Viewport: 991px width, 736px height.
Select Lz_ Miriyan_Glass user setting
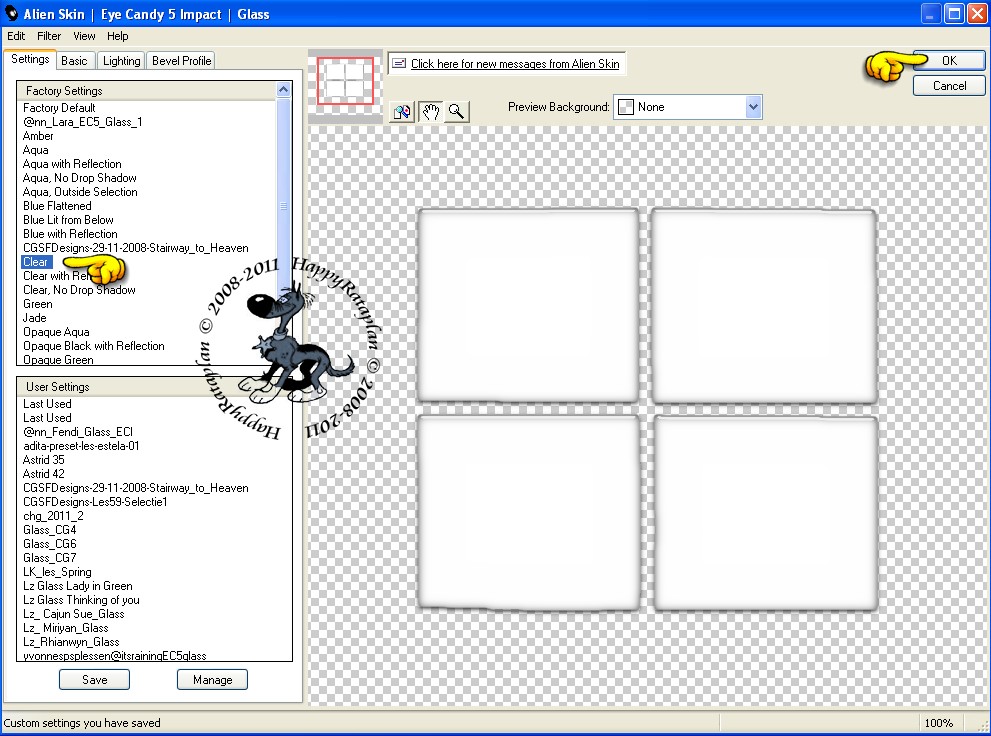pyautogui.click(x=66, y=627)
